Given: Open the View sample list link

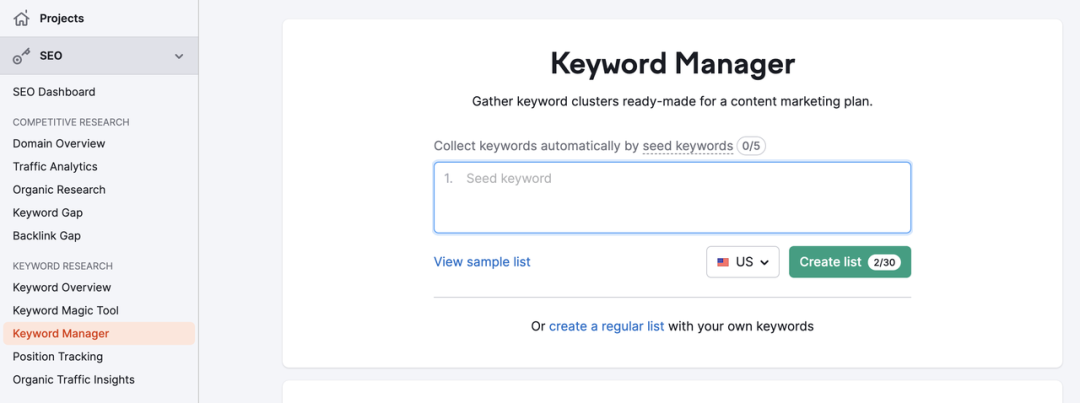Looking at the screenshot, I should 482,262.
